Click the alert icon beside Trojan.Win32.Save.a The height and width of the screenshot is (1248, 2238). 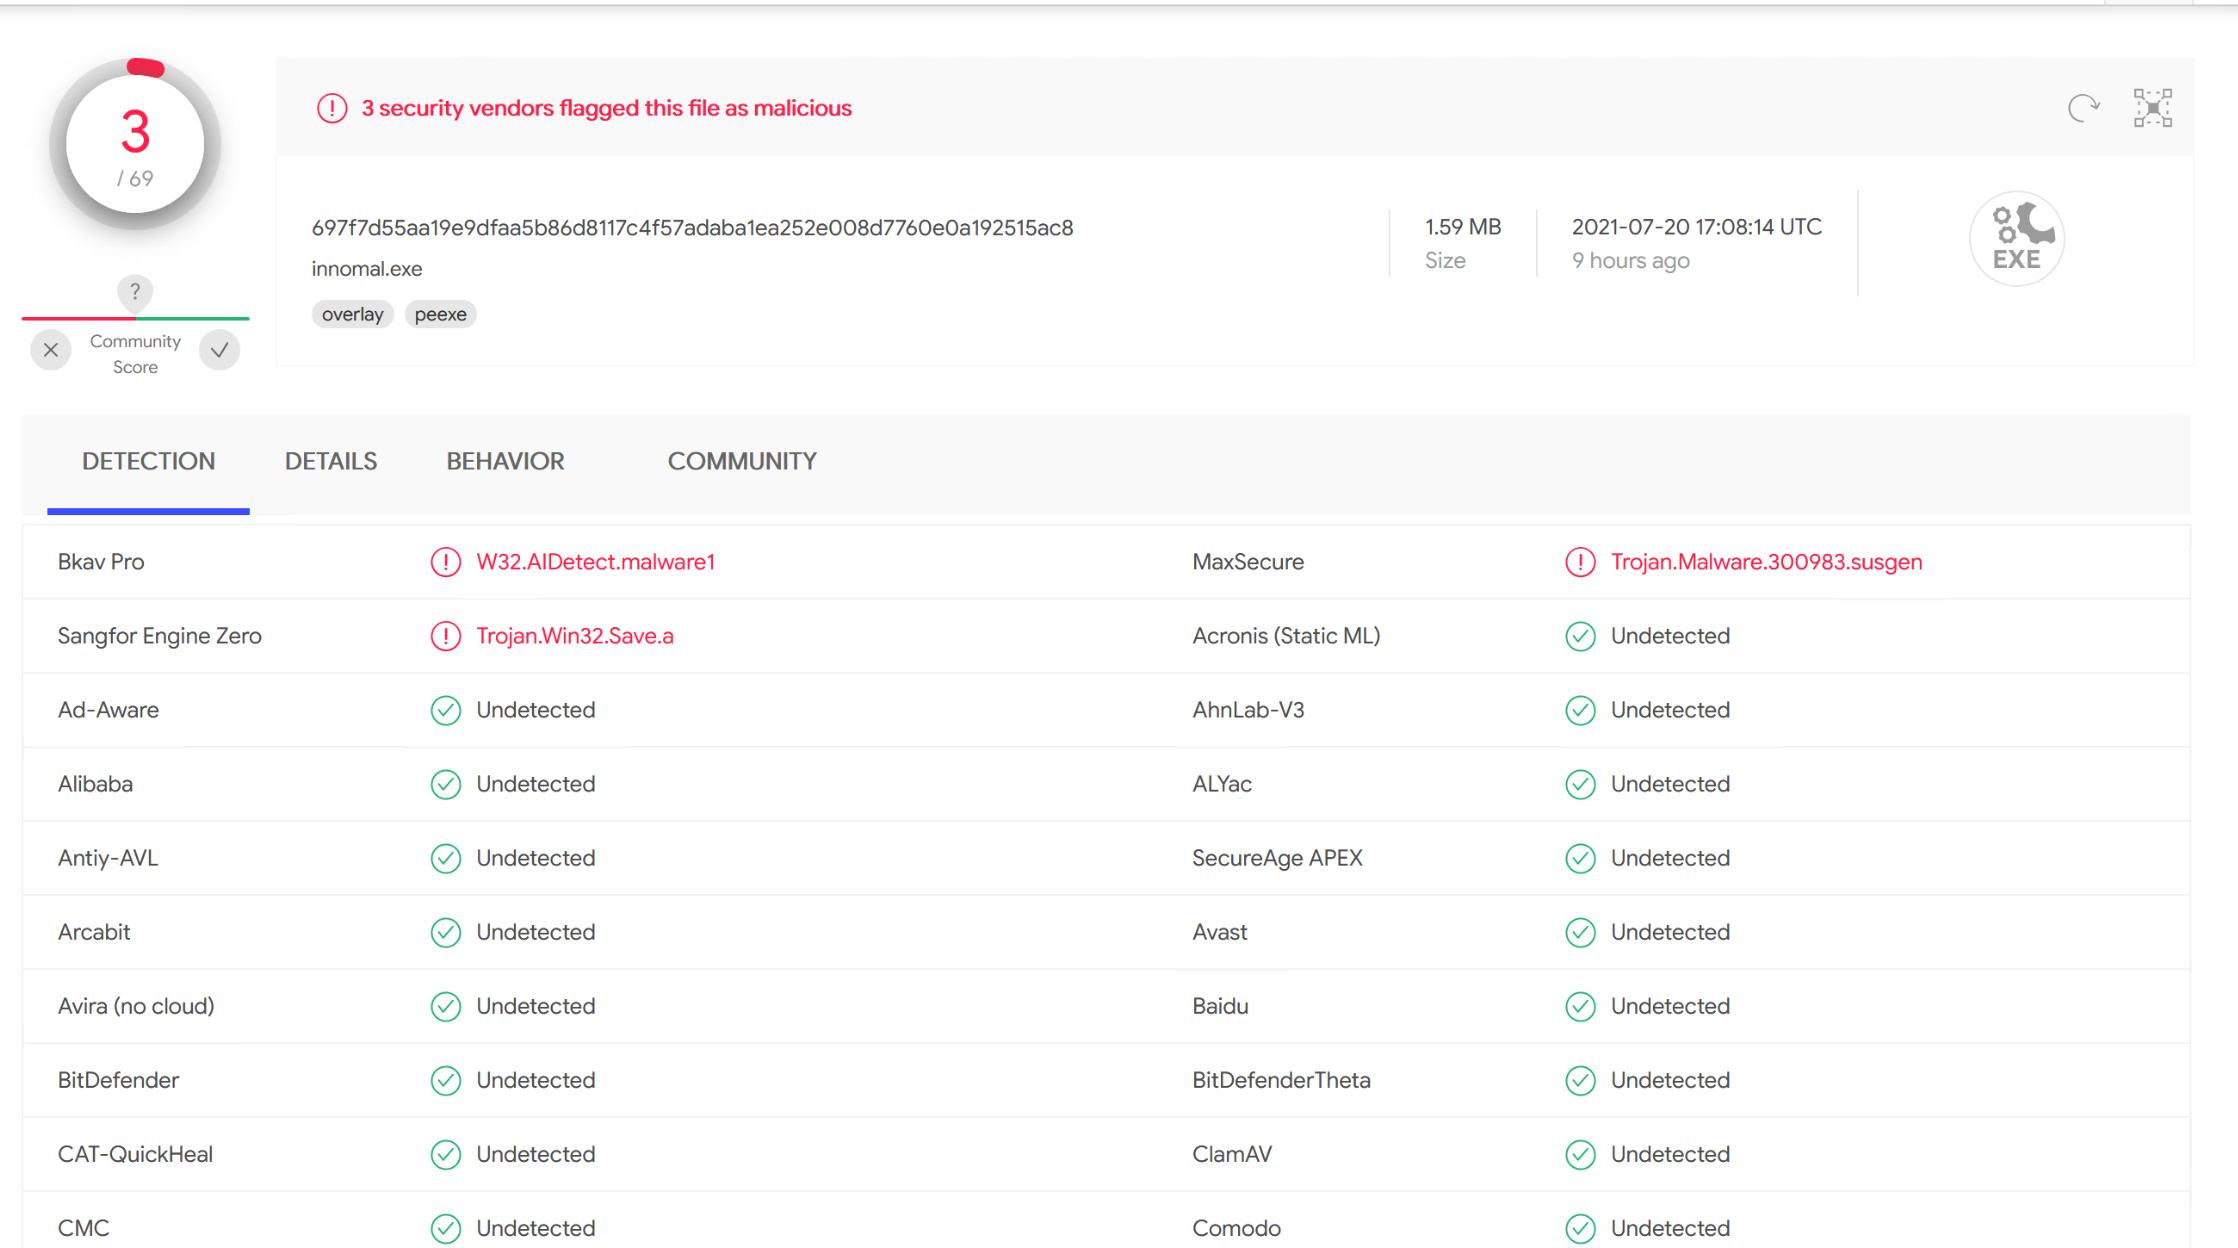tap(446, 636)
